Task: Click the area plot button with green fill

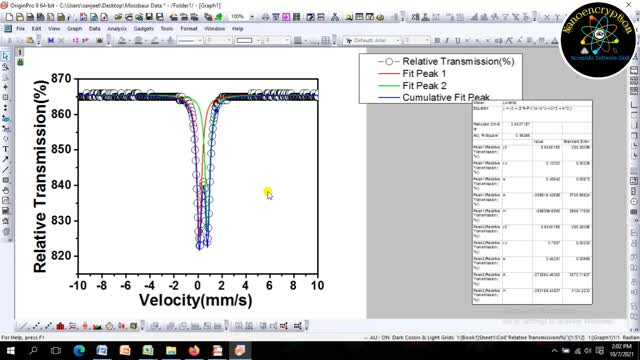Action: click(97, 326)
